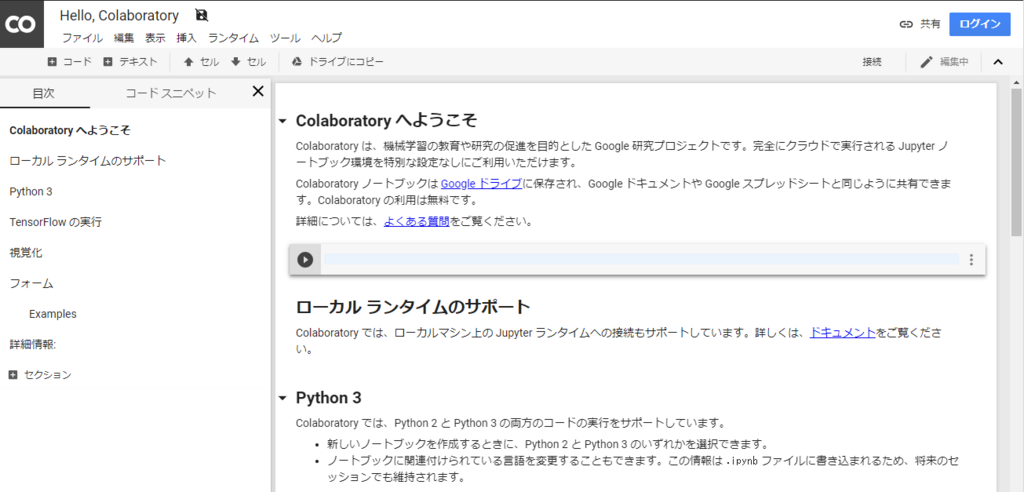
Task: Click the link icon next to 共有
Action: click(x=906, y=24)
